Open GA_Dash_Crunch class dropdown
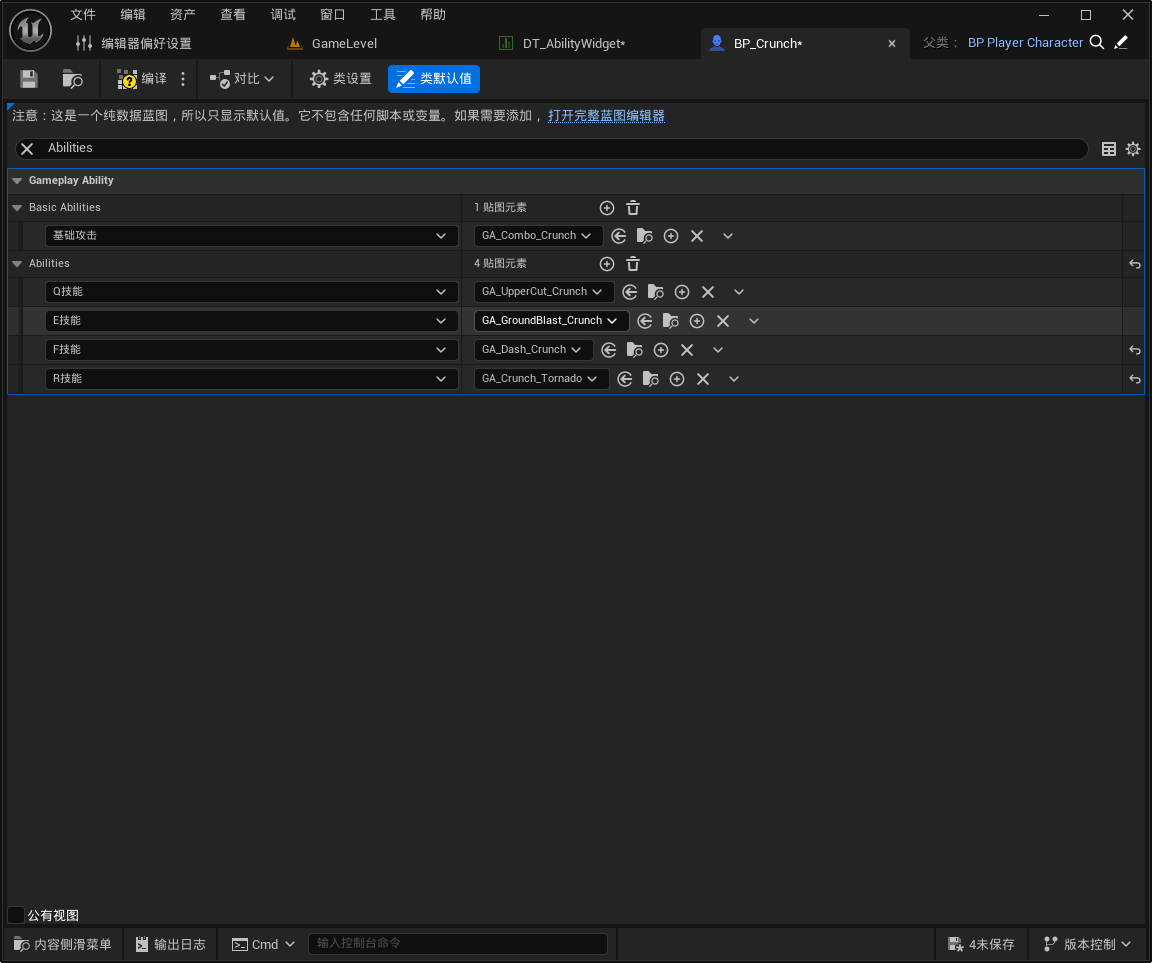Viewport: 1152px width, 963px height. 533,350
